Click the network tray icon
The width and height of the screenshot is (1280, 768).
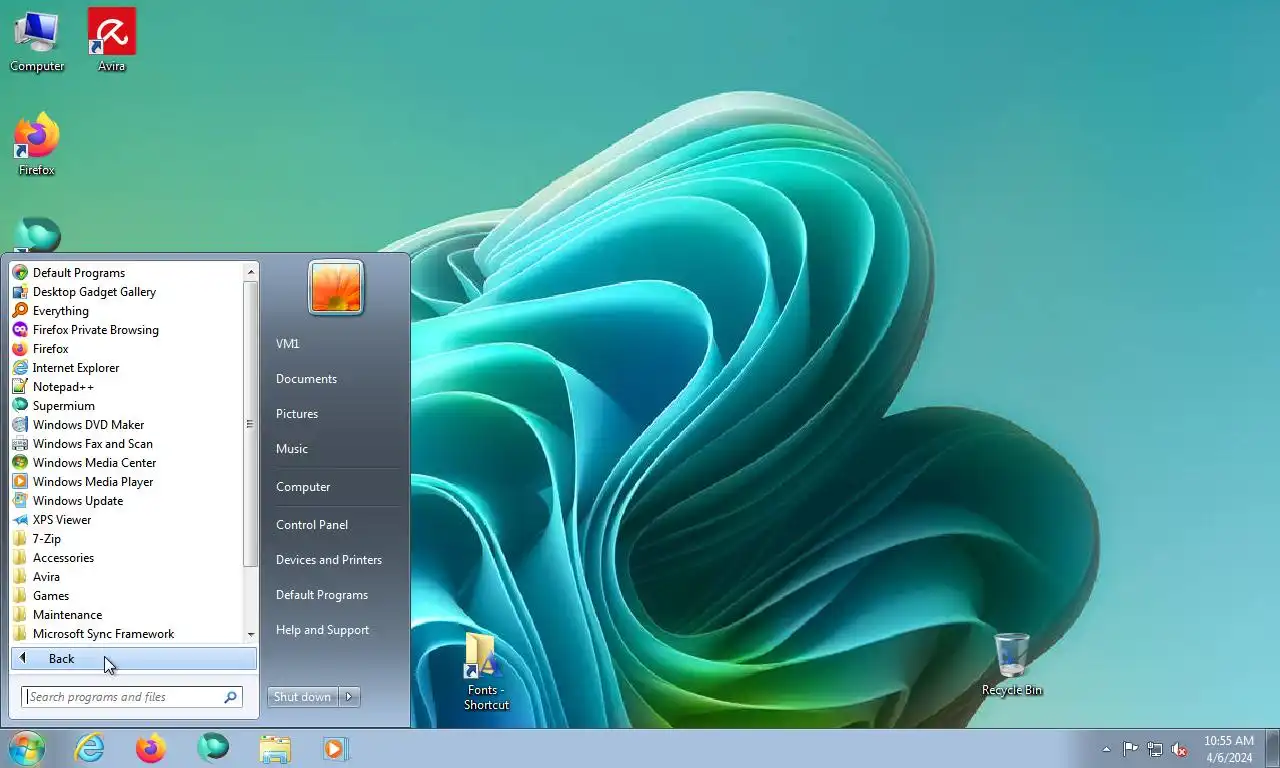pyautogui.click(x=1155, y=749)
